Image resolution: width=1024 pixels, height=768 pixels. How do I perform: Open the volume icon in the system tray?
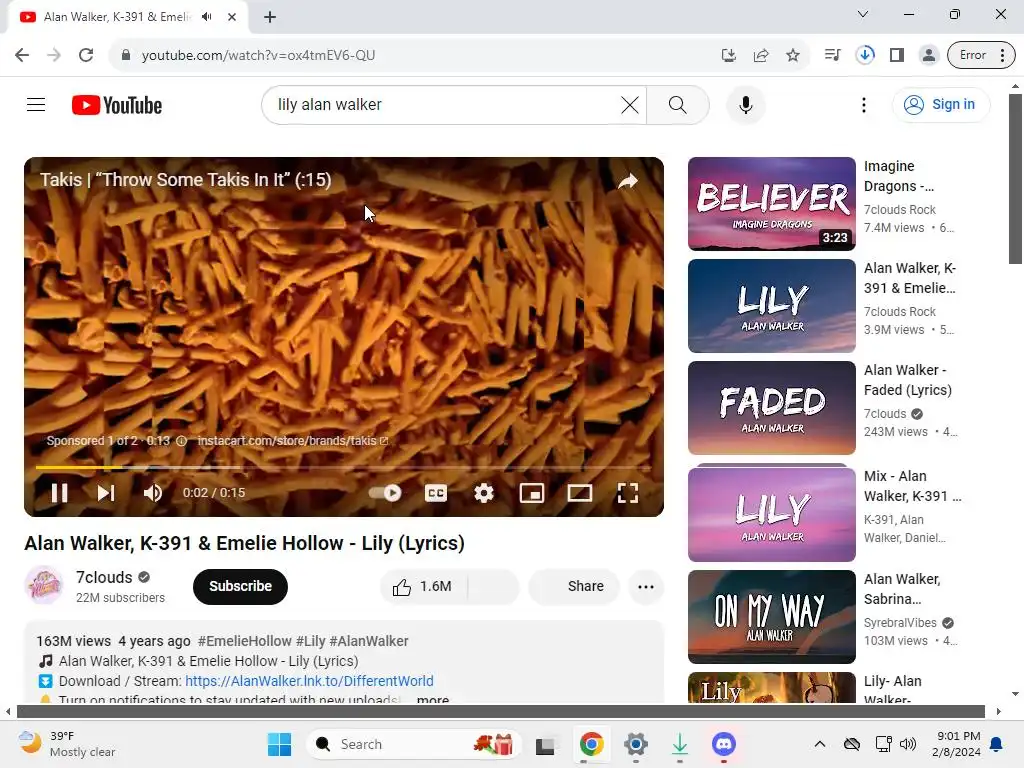[908, 744]
